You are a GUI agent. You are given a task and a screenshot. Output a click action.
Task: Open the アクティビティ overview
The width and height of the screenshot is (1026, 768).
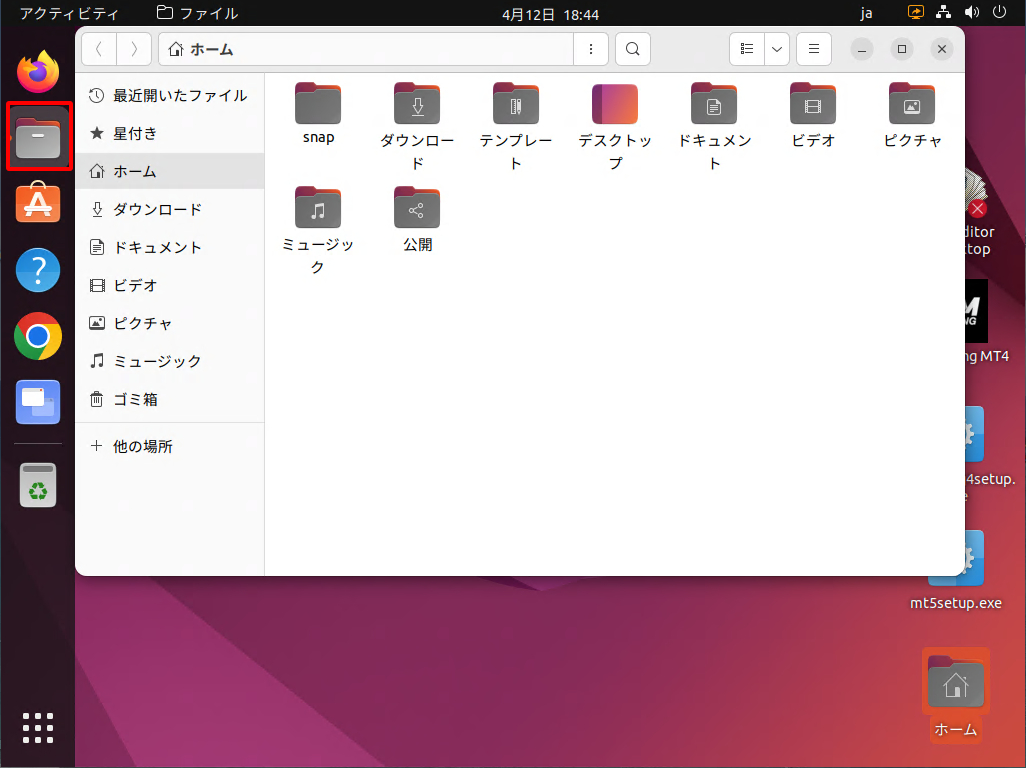tap(69, 13)
